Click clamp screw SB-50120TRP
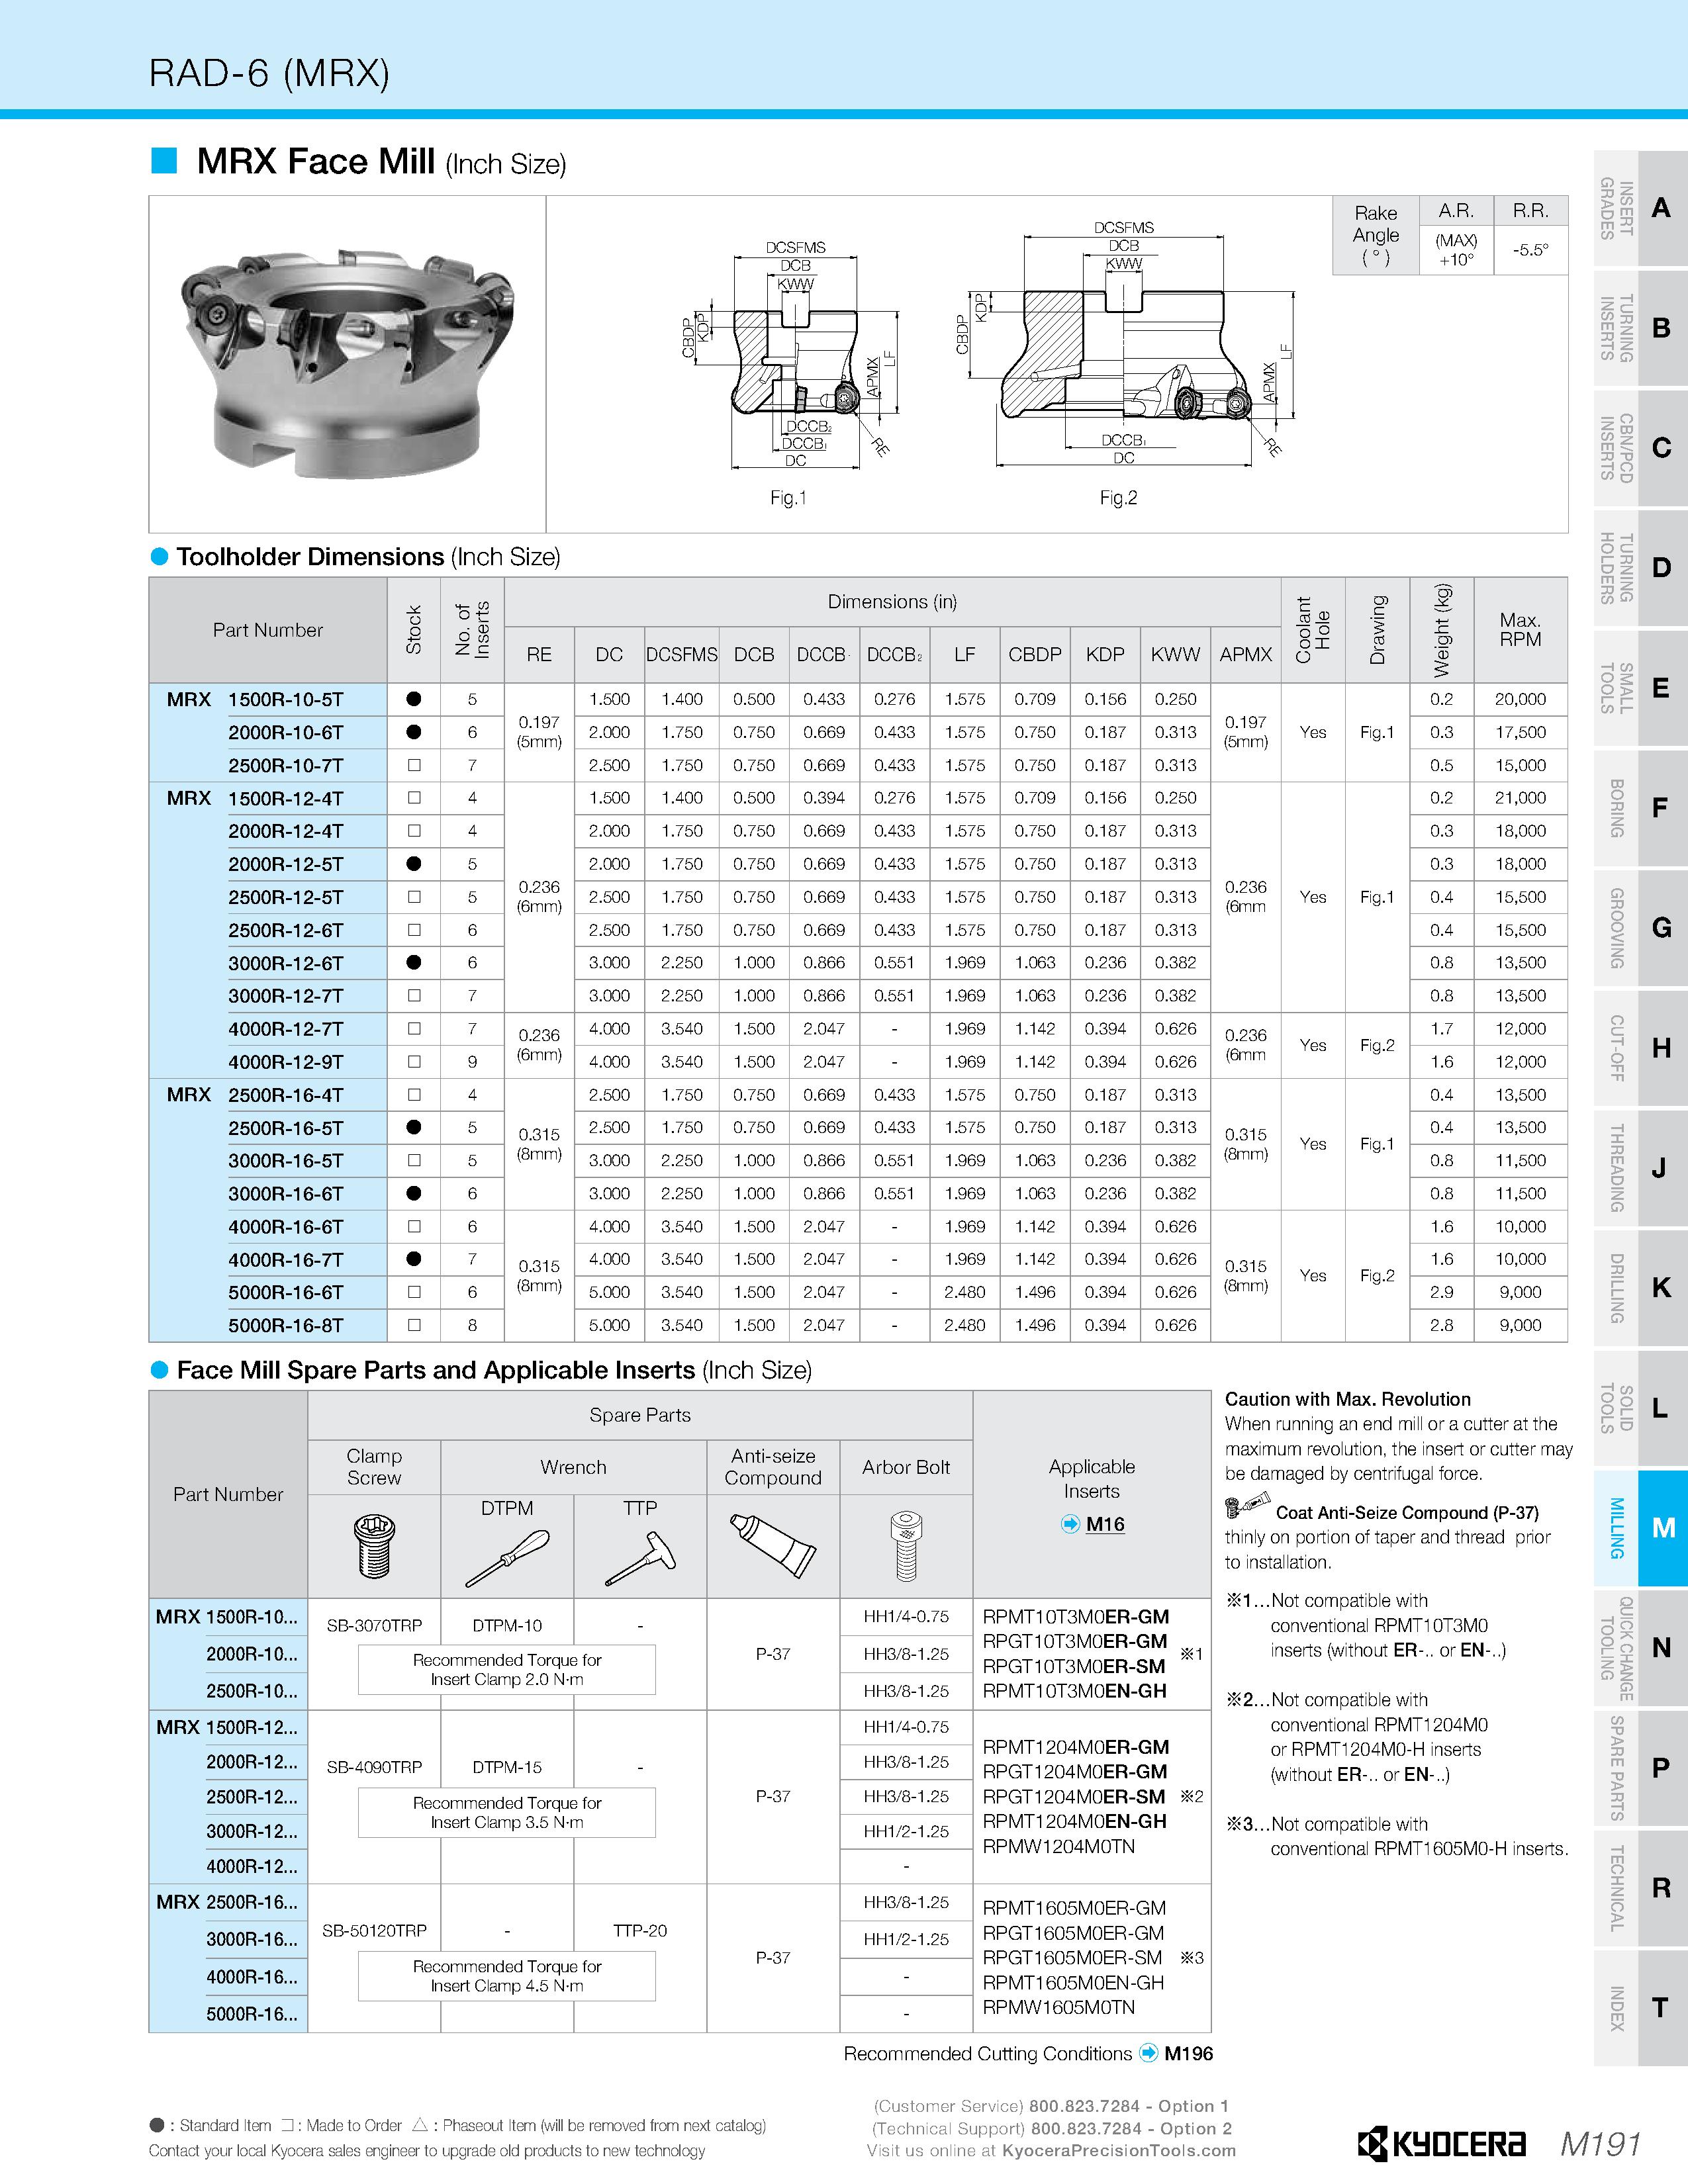The width and height of the screenshot is (1688, 2184). pyautogui.click(x=374, y=1930)
